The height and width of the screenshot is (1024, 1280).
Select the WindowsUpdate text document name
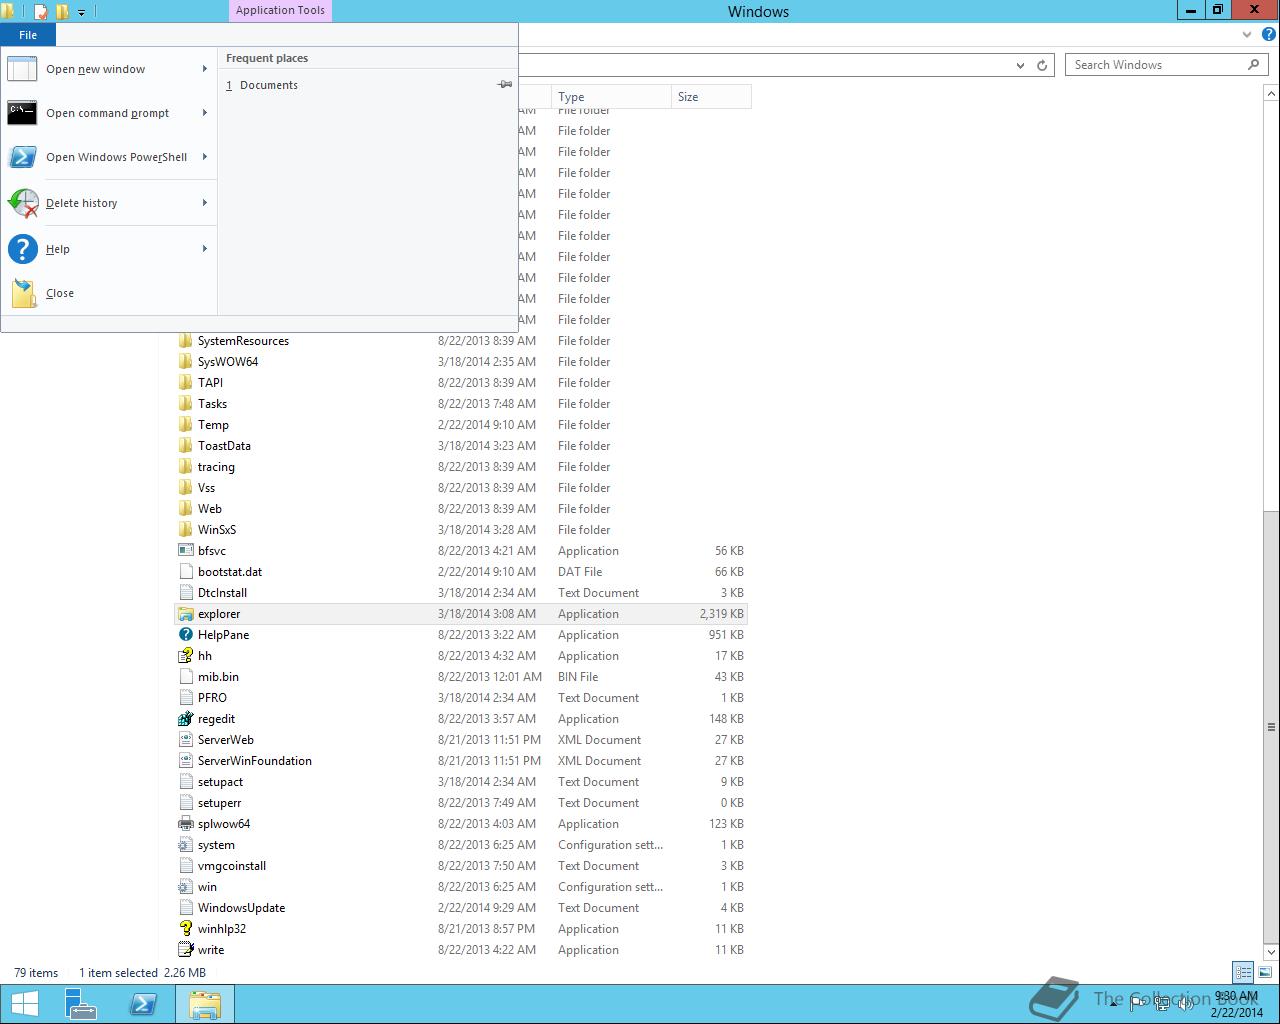(241, 908)
